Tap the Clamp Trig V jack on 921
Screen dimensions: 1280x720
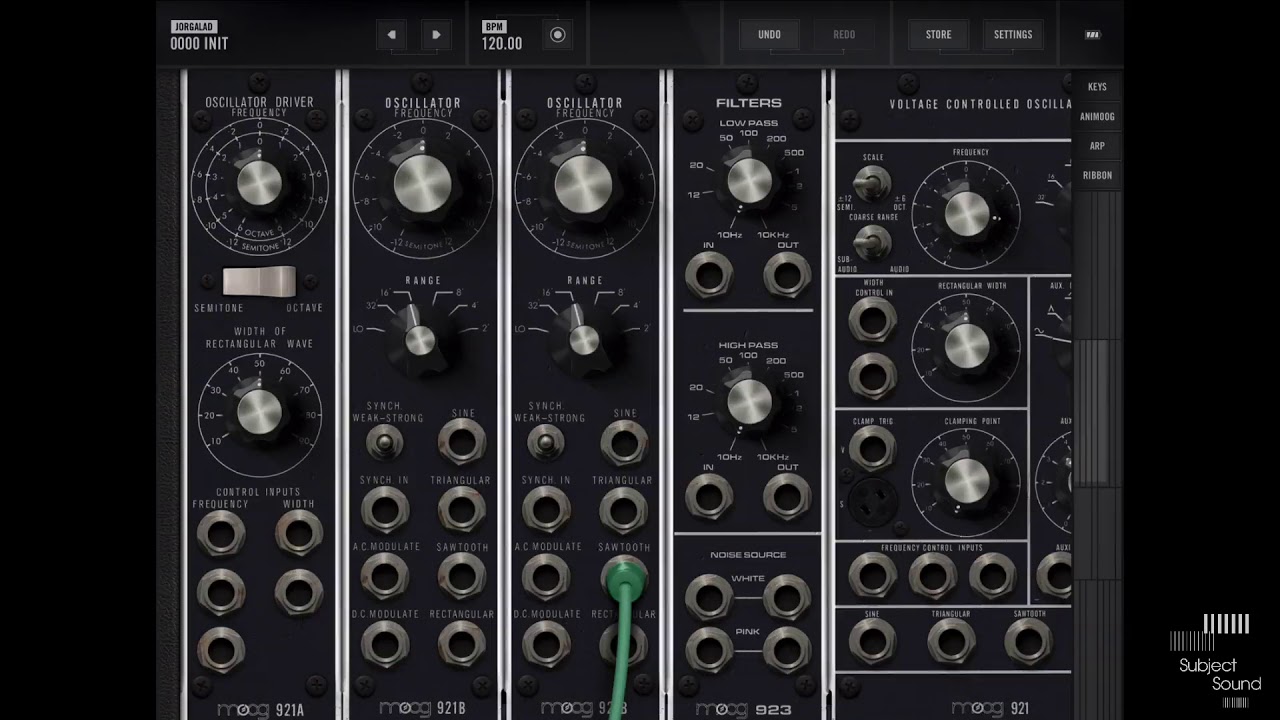[872, 451]
